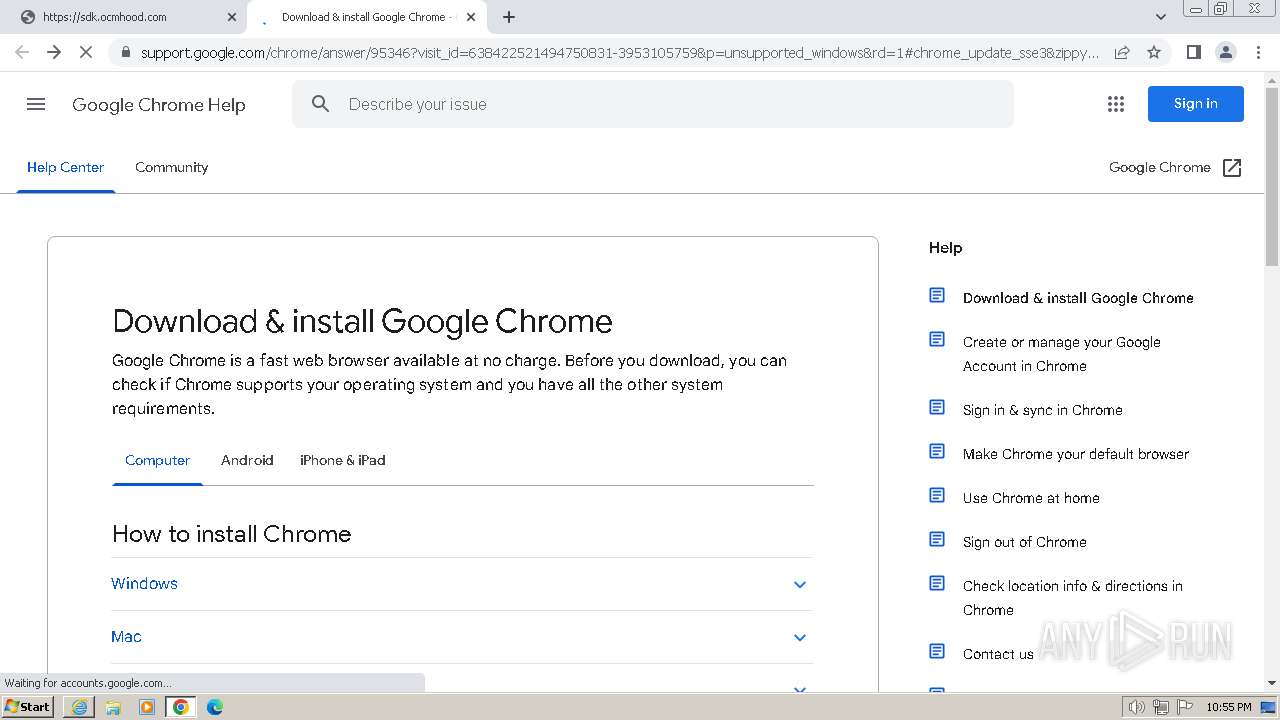The image size is (1280, 720).
Task: Open Sign in & sync in Chrome
Action: pos(1043,410)
